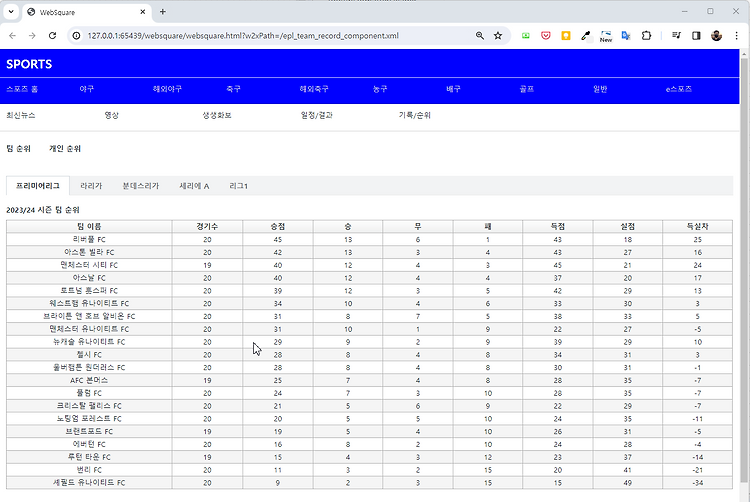The width and height of the screenshot is (750, 502).
Task: Switch to the 세리에 A tab
Action: pyautogui.click(x=194, y=186)
